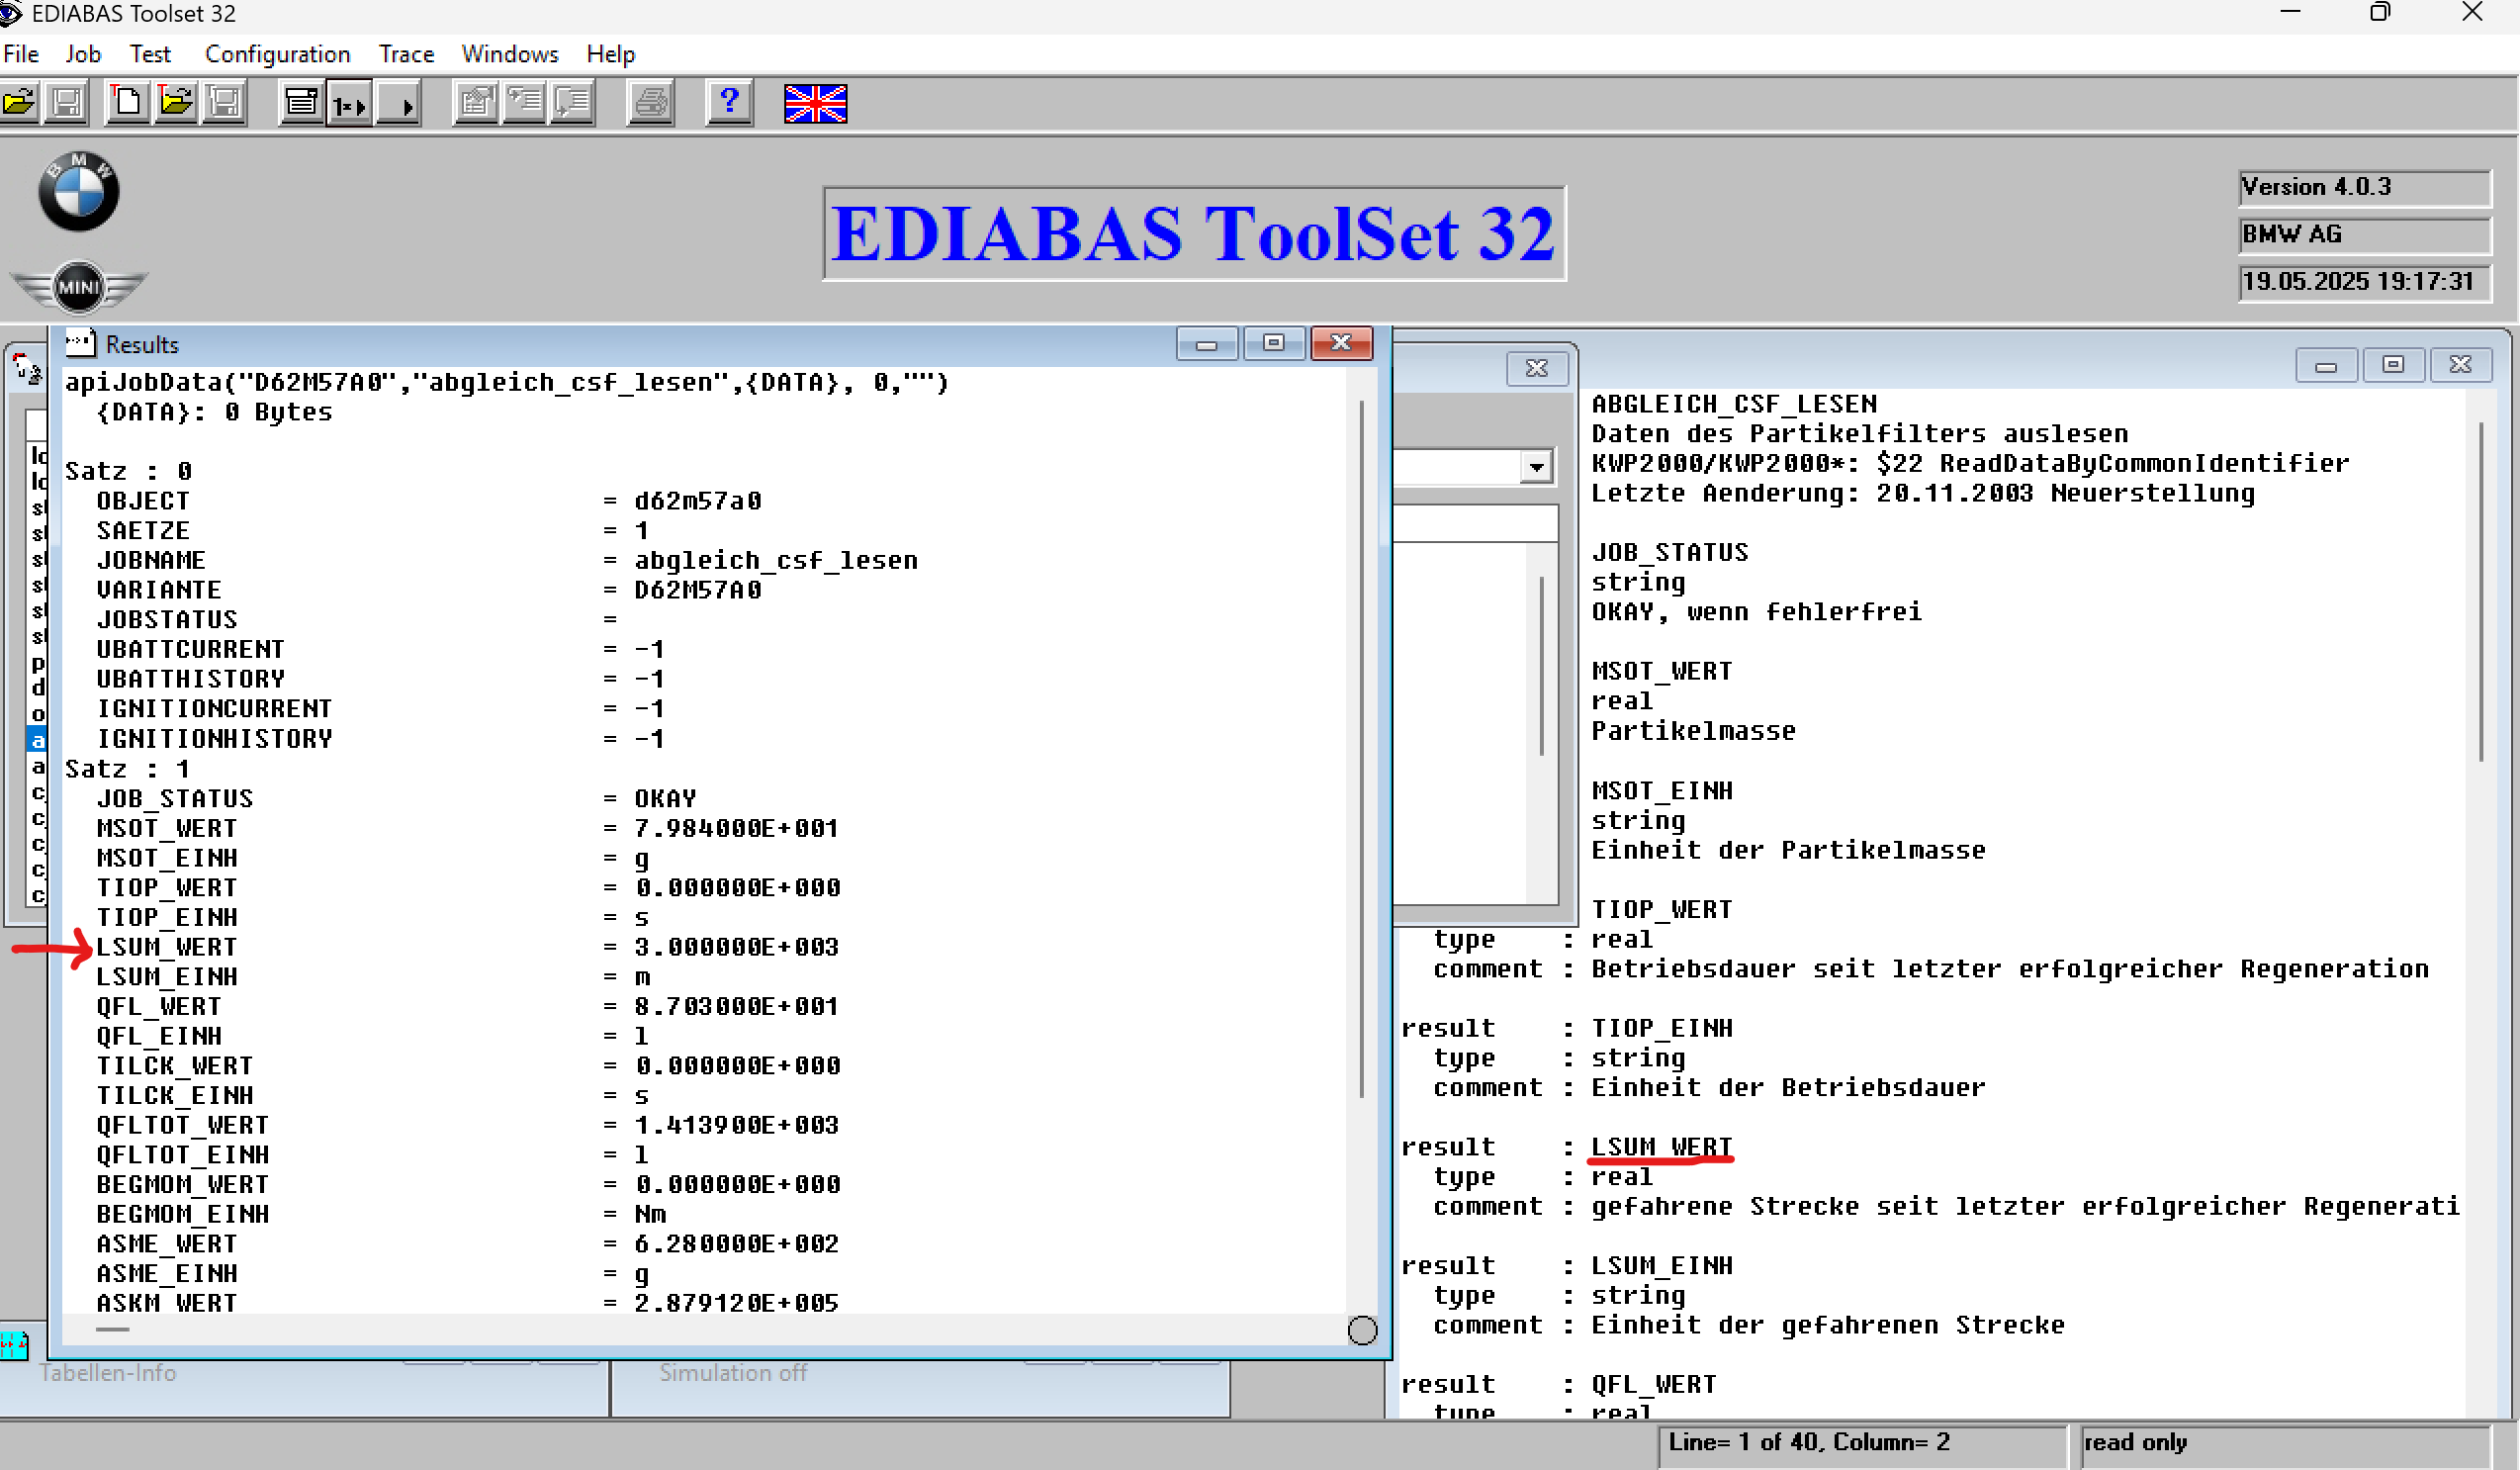Click the QFLTOT_WERT value 1.413900E+003 in Results
This screenshot has height=1470, width=2520.
click(737, 1125)
